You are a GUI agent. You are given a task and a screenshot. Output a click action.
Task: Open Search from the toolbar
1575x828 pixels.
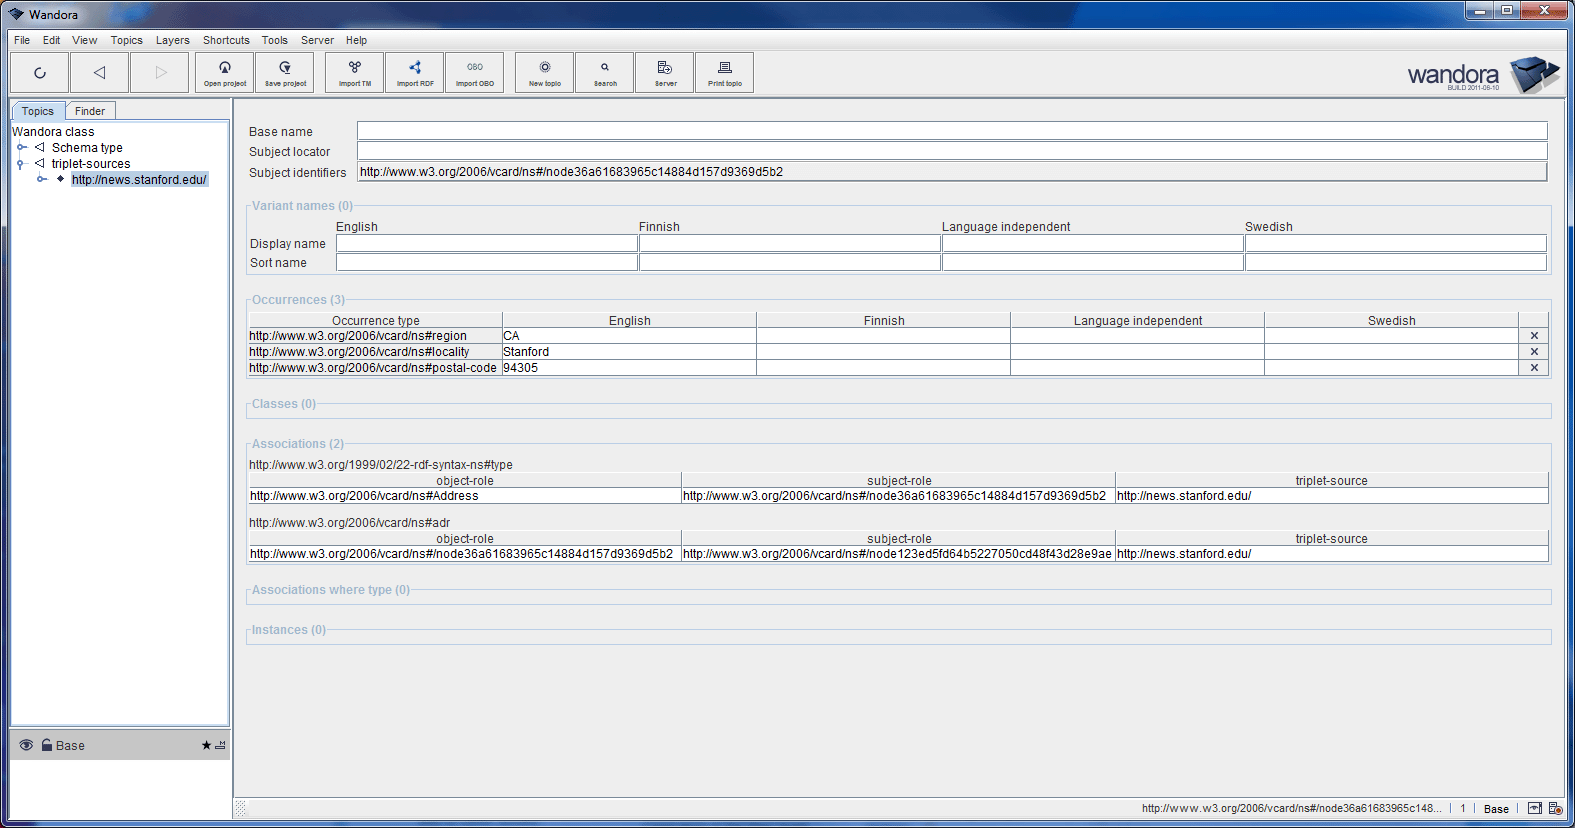(605, 72)
